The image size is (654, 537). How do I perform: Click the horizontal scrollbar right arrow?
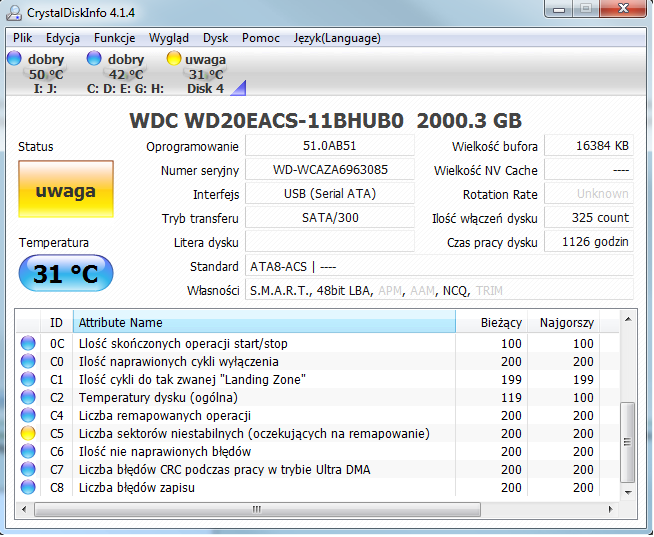coord(610,509)
